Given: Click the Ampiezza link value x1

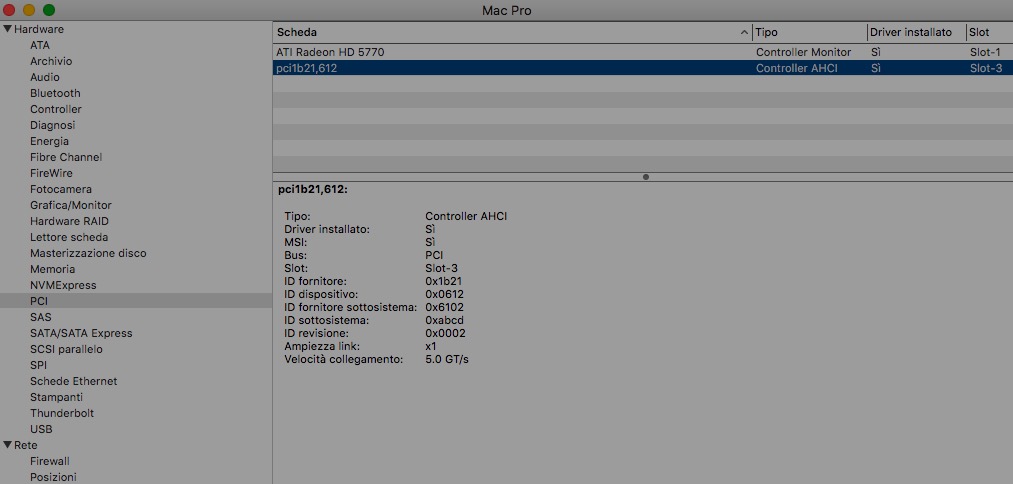Looking at the screenshot, I should [x=431, y=346].
